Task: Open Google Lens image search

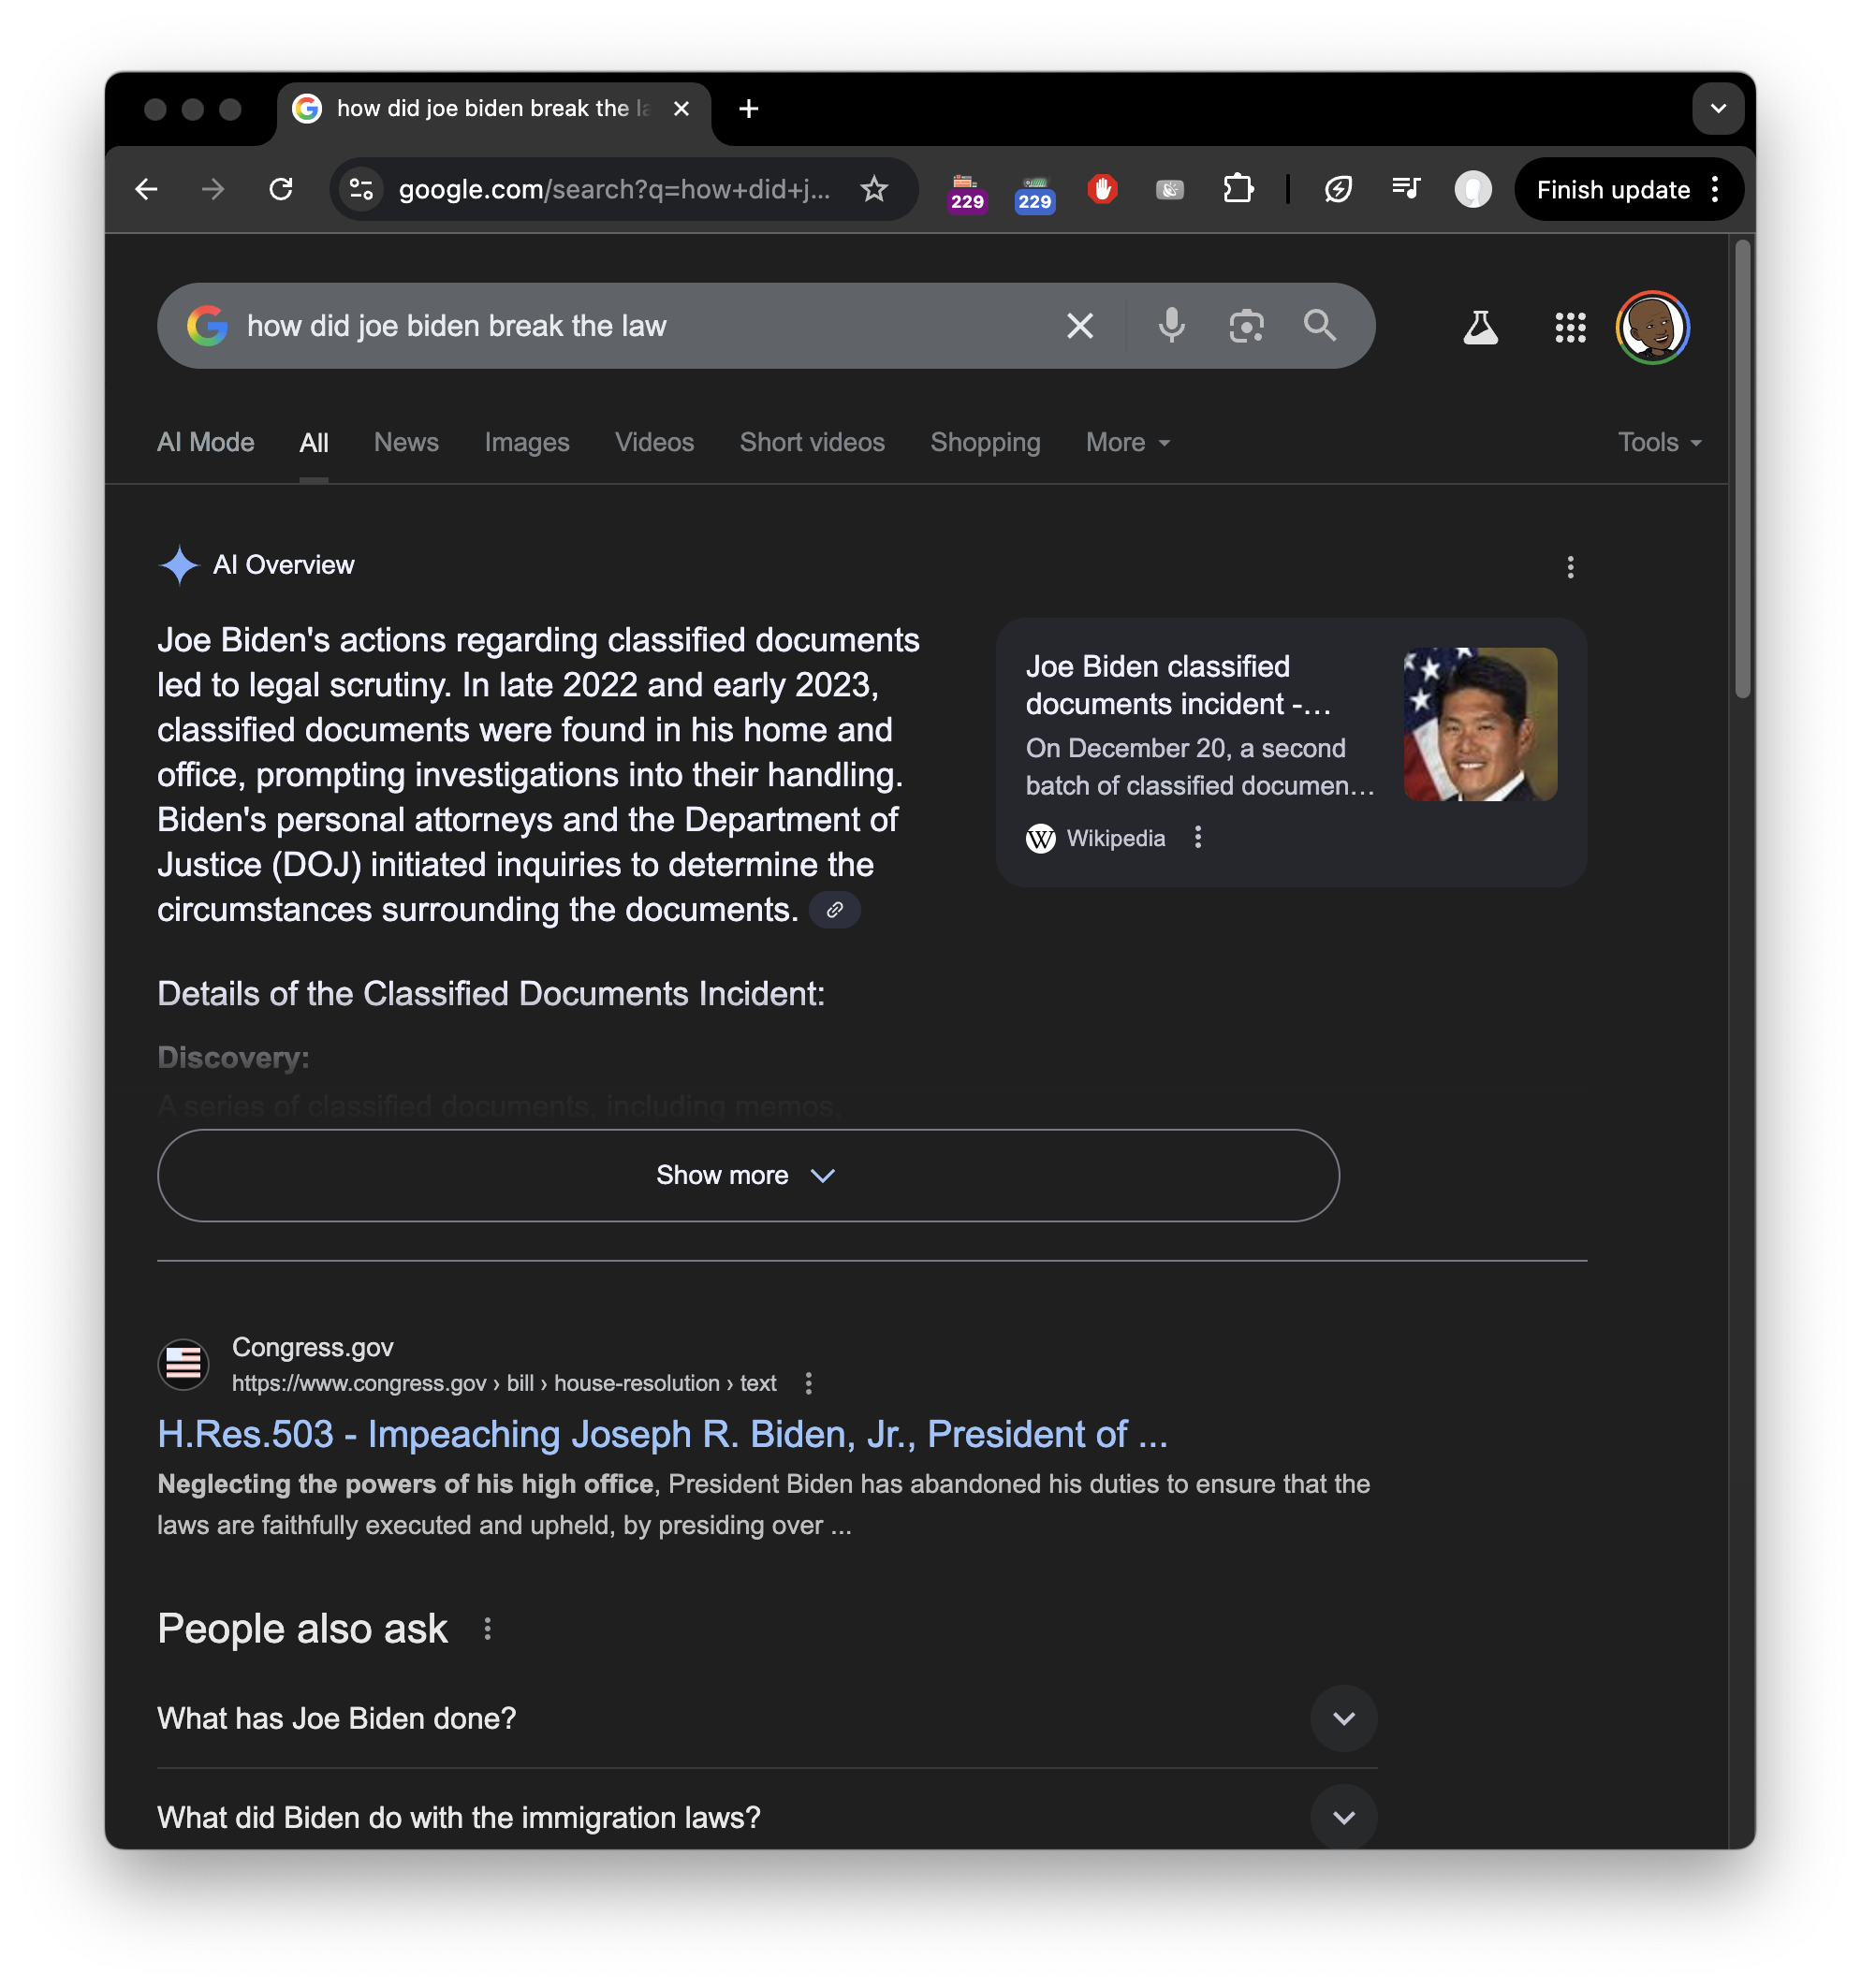Action: pyautogui.click(x=1246, y=326)
